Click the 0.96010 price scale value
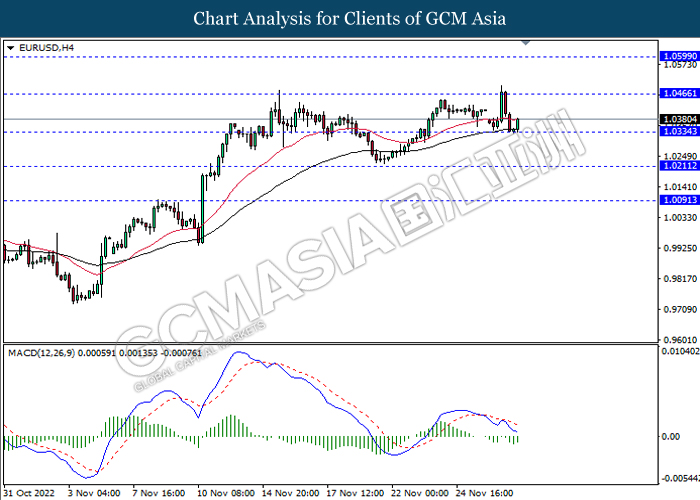The width and height of the screenshot is (700, 500). [x=680, y=340]
